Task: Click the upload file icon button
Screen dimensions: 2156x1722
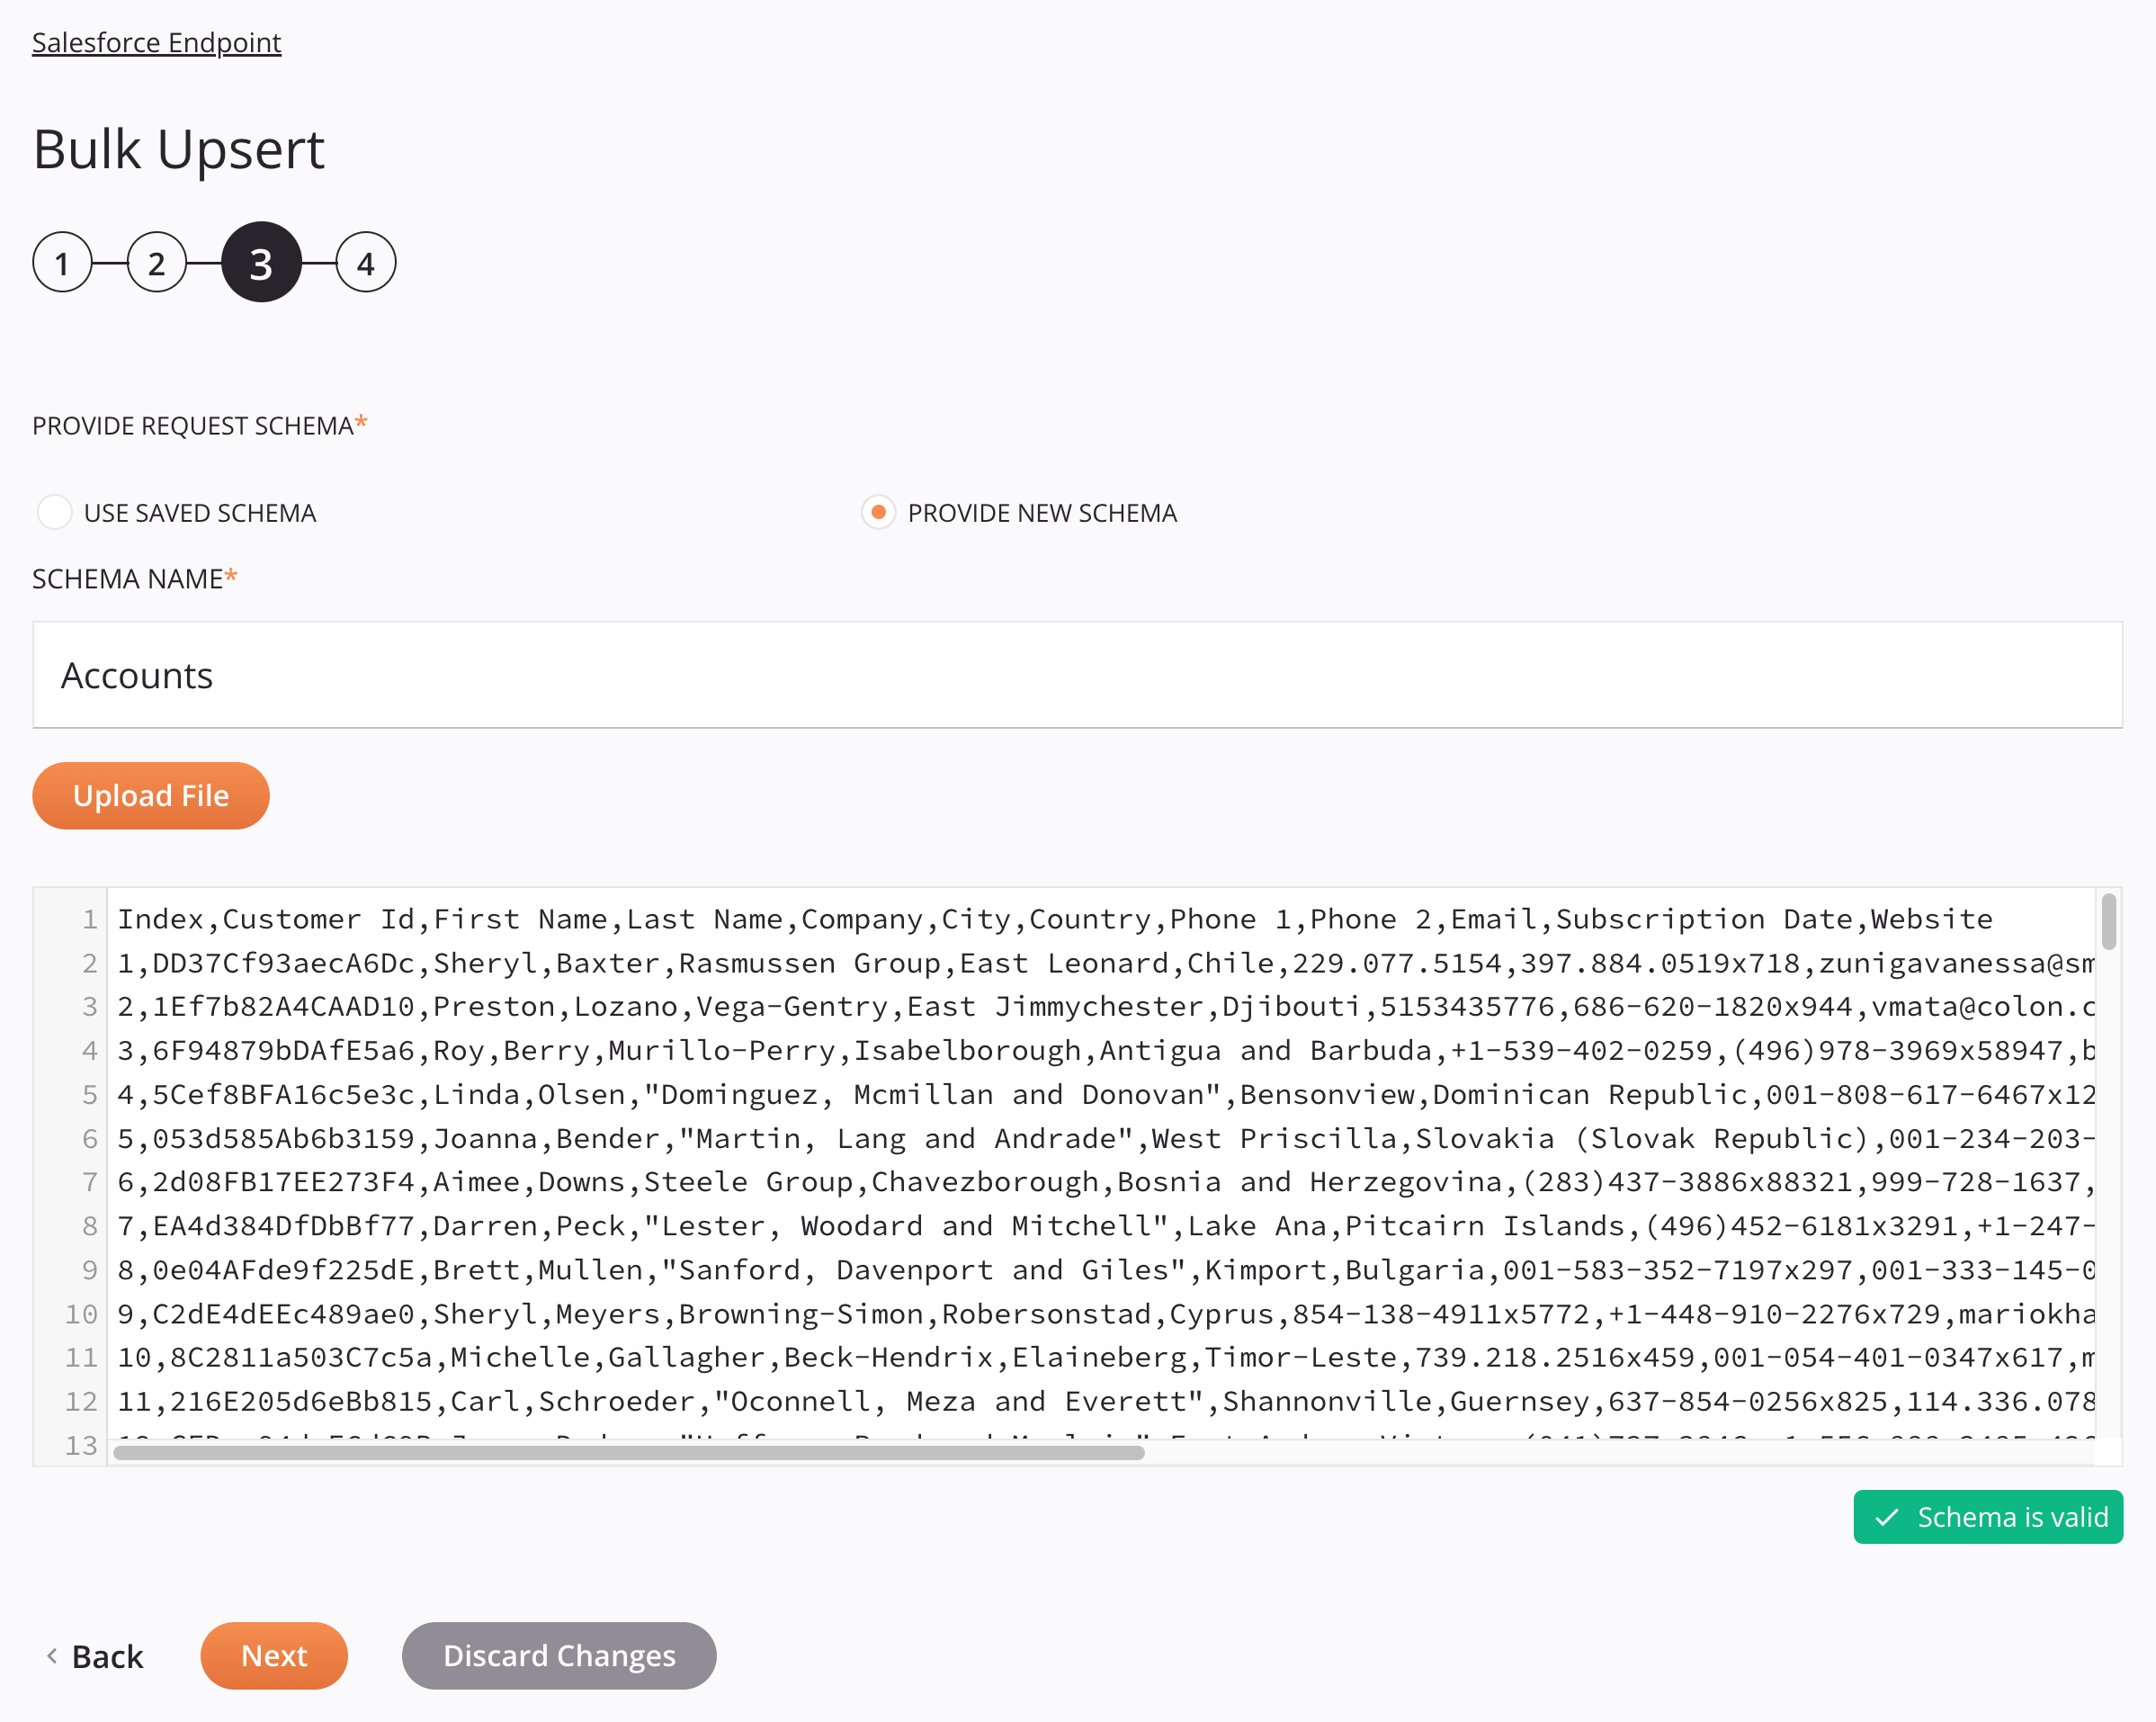Action: [x=149, y=794]
